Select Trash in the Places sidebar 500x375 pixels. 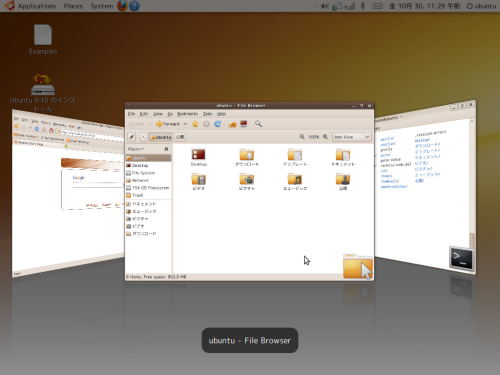click(149, 195)
